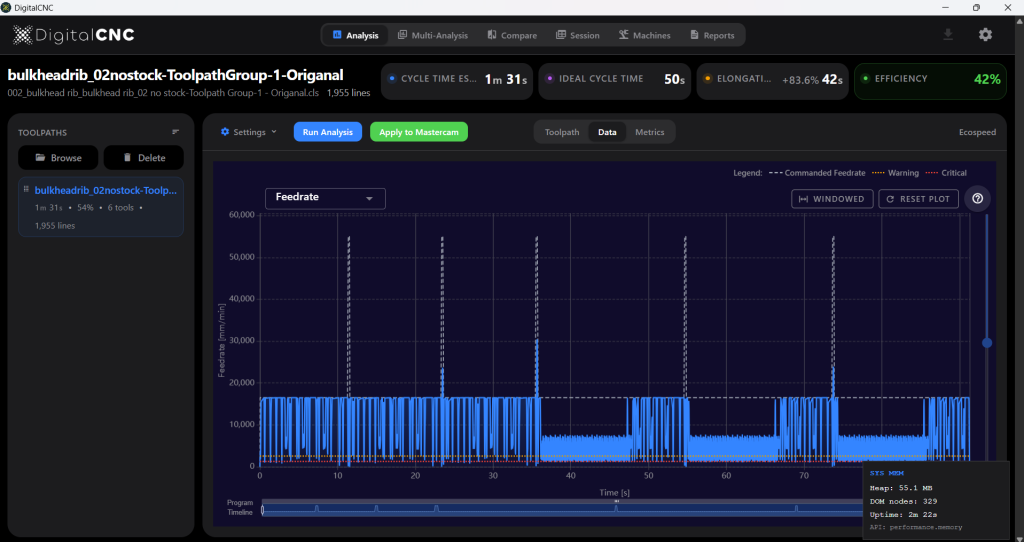Expand the Settings dropdown
Viewport: 1024px width, 542px height.
tap(249, 132)
